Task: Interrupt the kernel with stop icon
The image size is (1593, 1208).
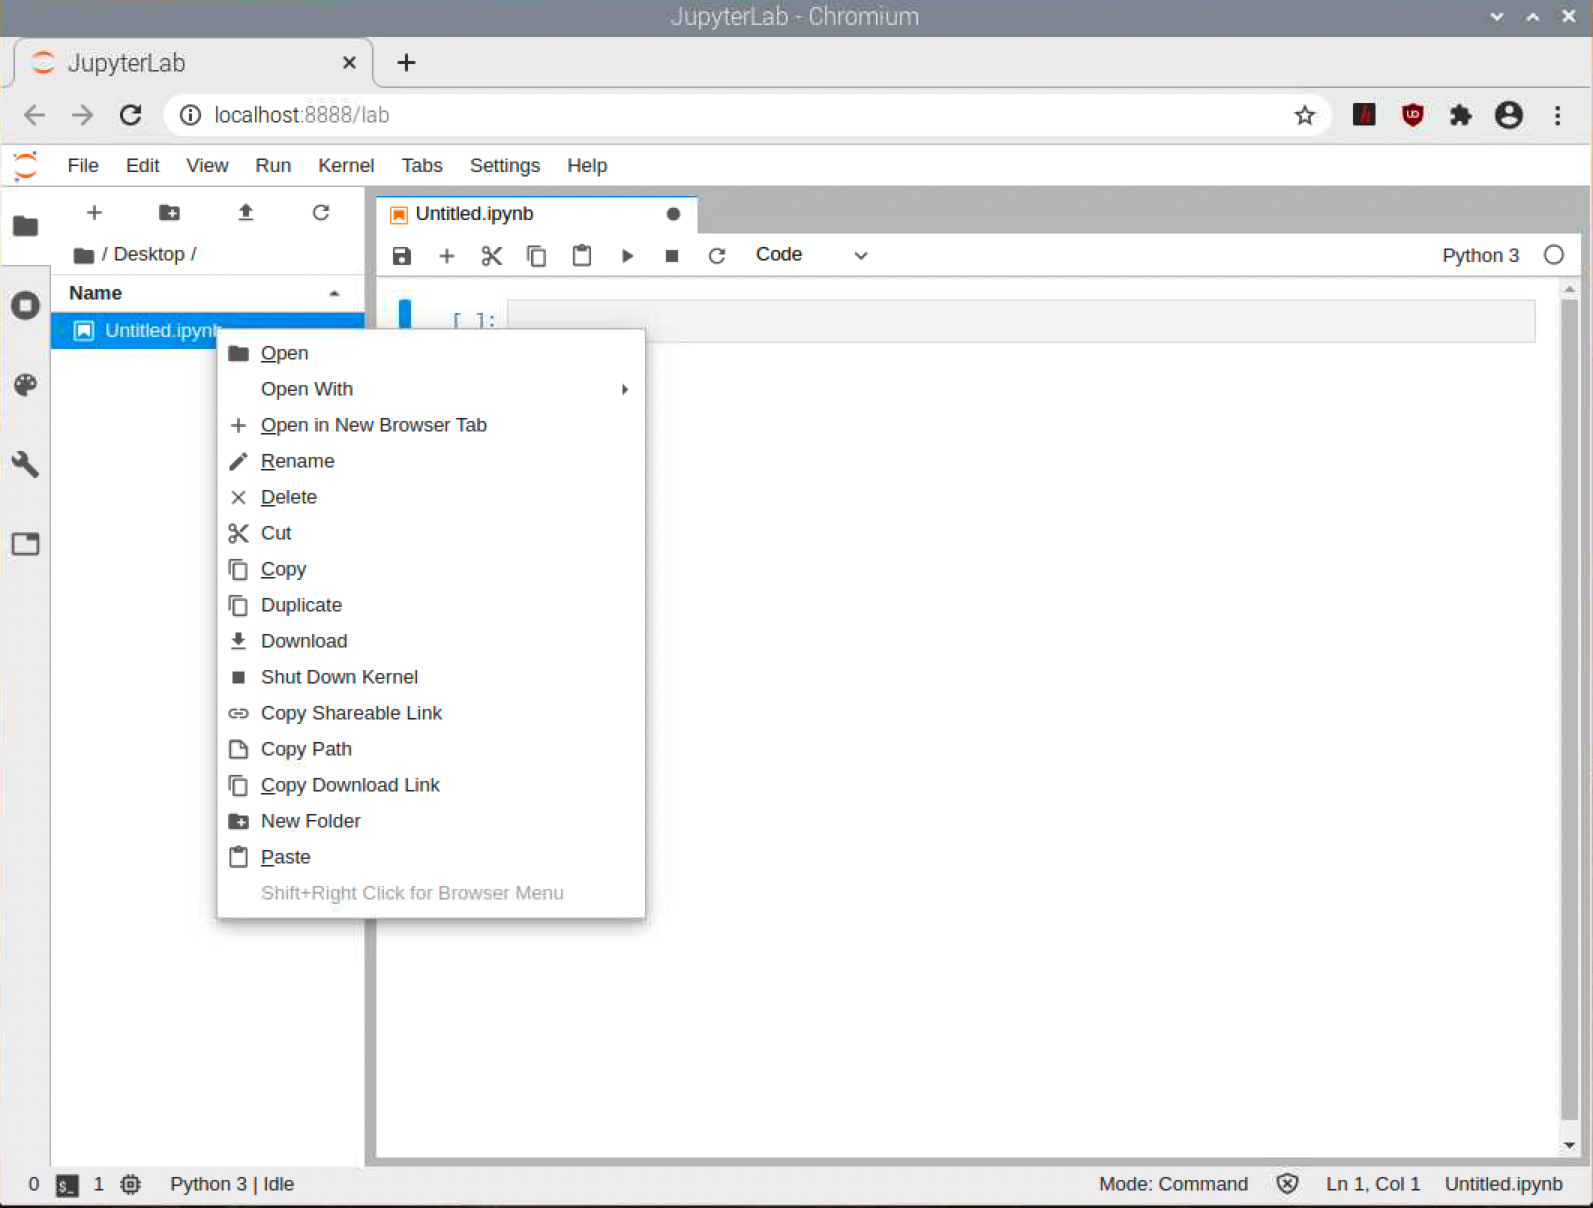Action: [x=672, y=256]
